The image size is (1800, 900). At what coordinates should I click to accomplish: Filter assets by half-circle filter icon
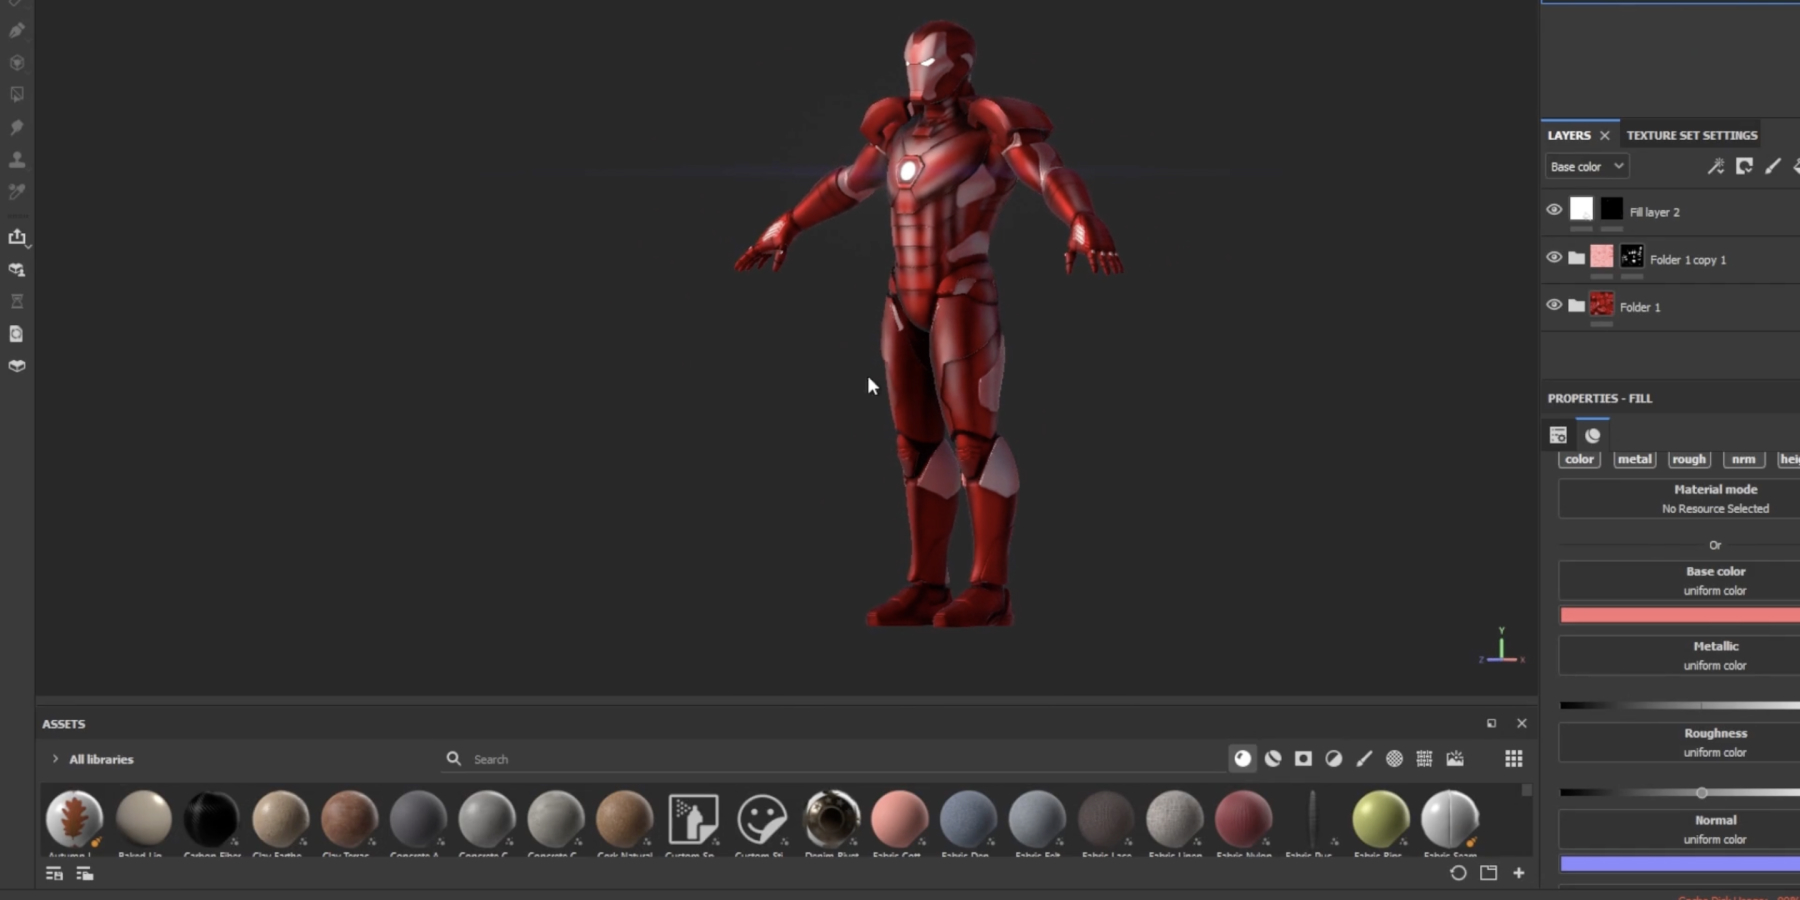(x=1334, y=759)
